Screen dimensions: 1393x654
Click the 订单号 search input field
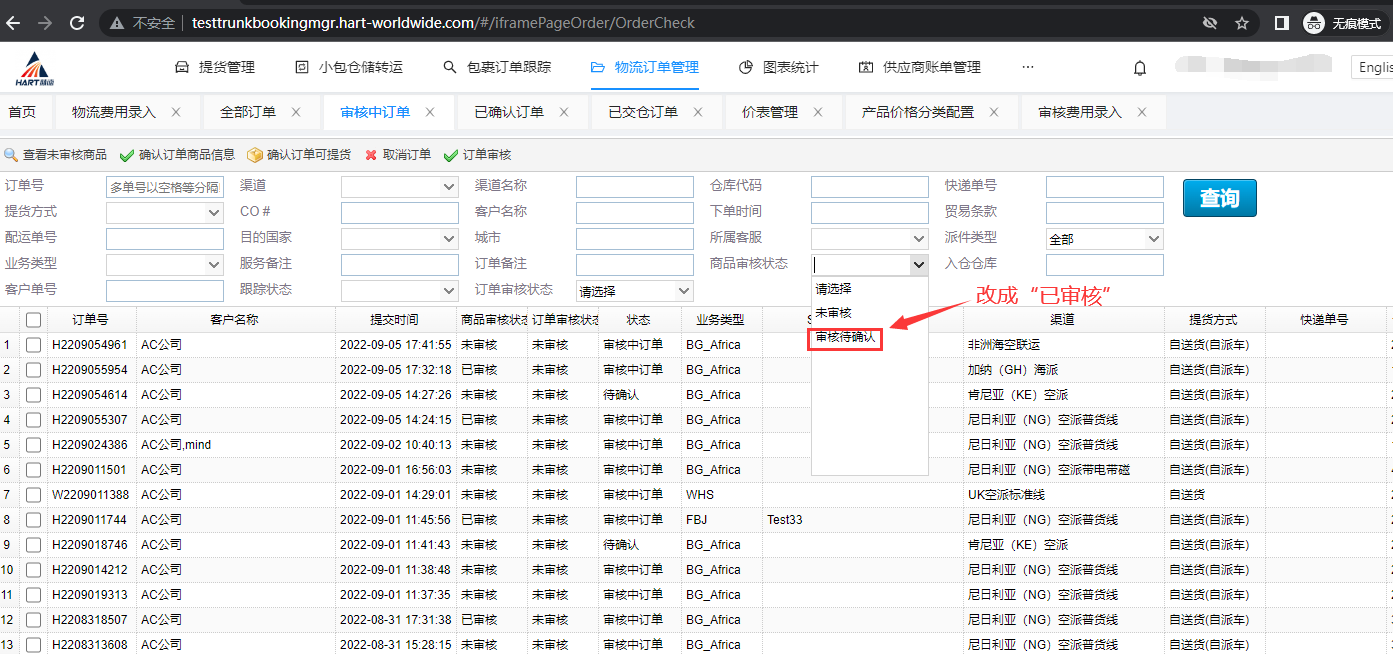pyautogui.click(x=164, y=187)
